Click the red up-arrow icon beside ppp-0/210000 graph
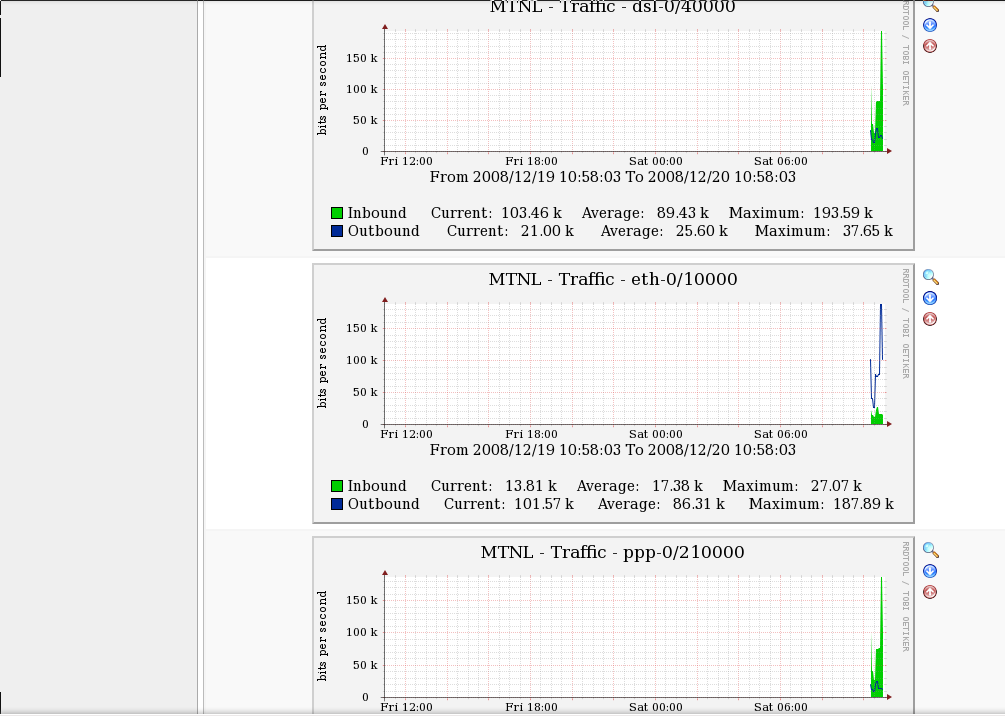The height and width of the screenshot is (716, 1005). 930,592
